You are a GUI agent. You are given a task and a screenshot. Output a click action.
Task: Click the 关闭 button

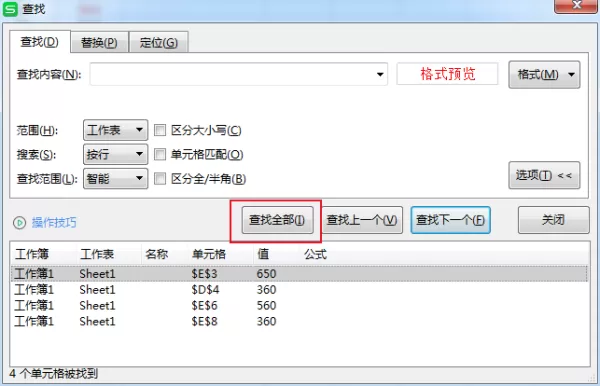point(553,220)
